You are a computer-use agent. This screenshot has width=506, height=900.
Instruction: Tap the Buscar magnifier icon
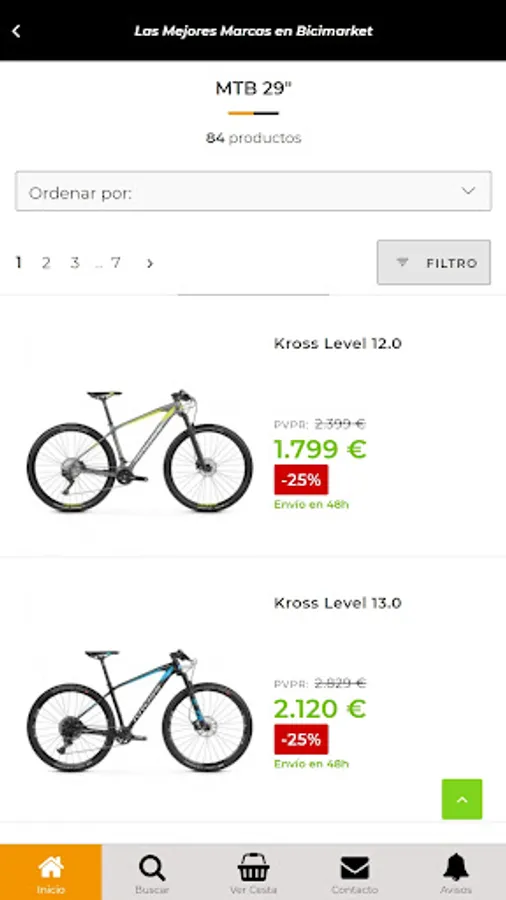click(x=152, y=868)
